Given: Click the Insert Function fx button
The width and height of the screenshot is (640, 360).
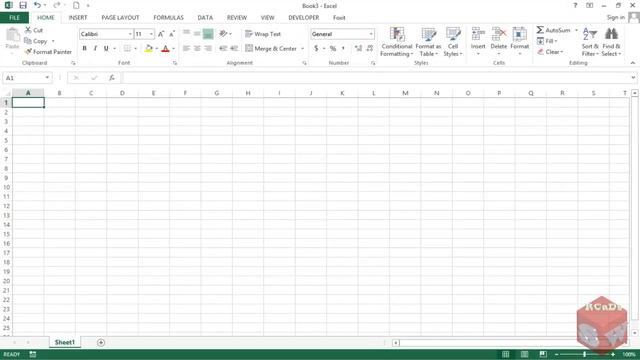Looking at the screenshot, I should (x=111, y=78).
